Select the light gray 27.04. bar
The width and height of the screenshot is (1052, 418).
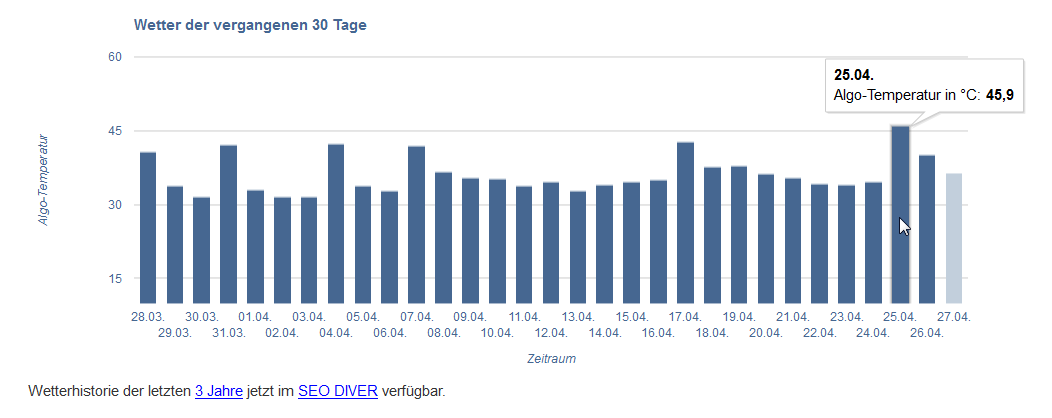coord(954,238)
